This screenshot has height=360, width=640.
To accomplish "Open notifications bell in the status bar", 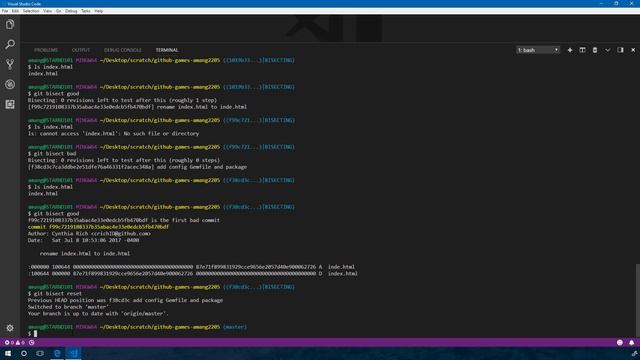I will click(x=631, y=342).
